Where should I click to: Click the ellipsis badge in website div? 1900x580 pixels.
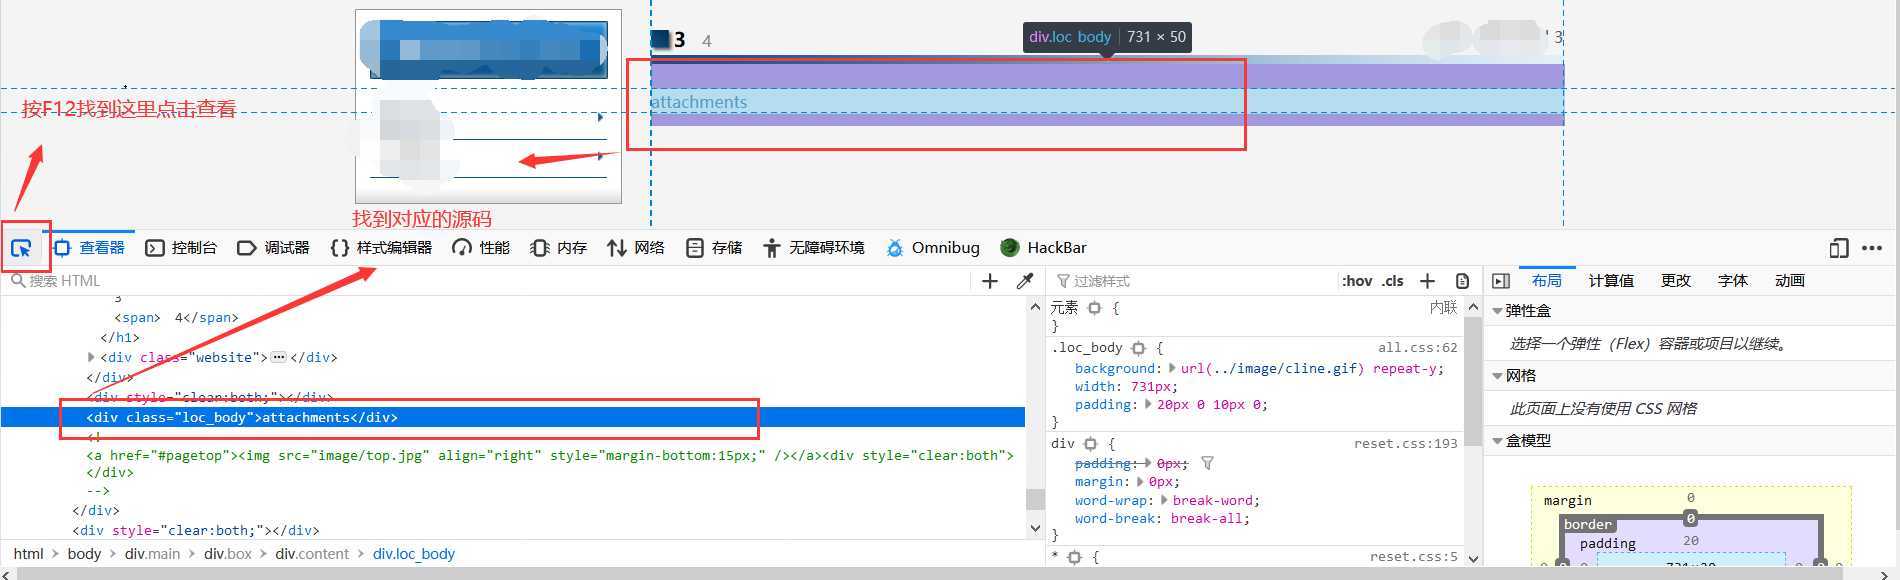(x=279, y=357)
